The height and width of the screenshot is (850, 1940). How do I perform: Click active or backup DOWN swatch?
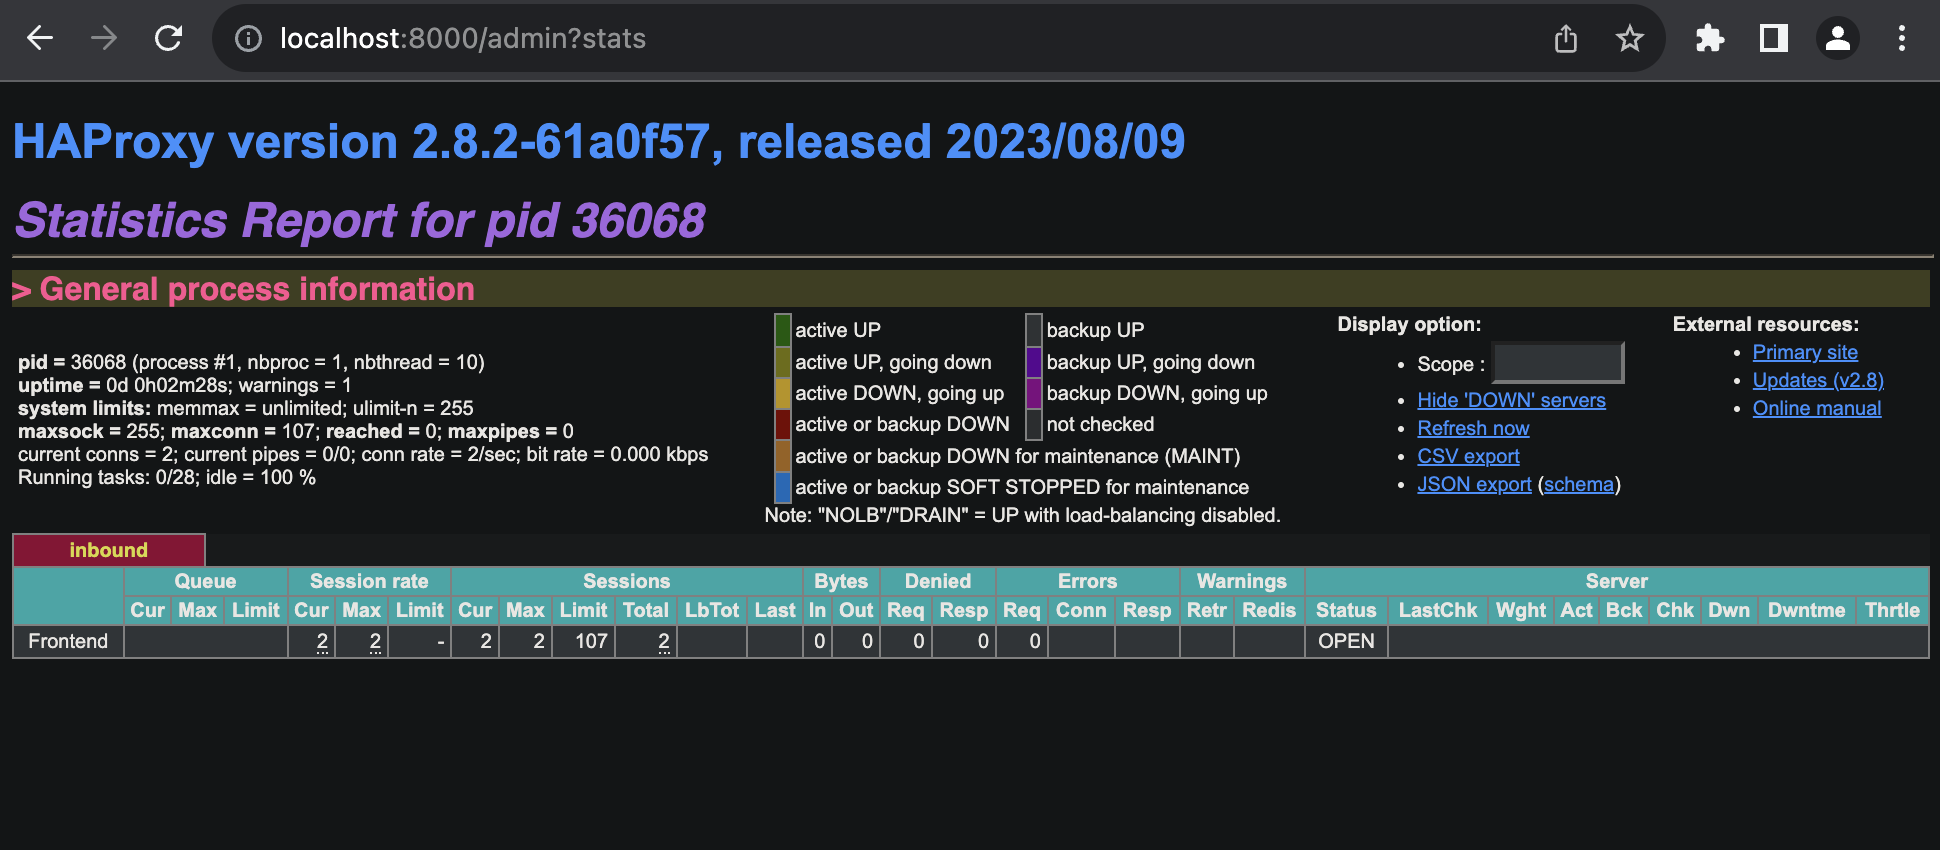click(x=783, y=424)
